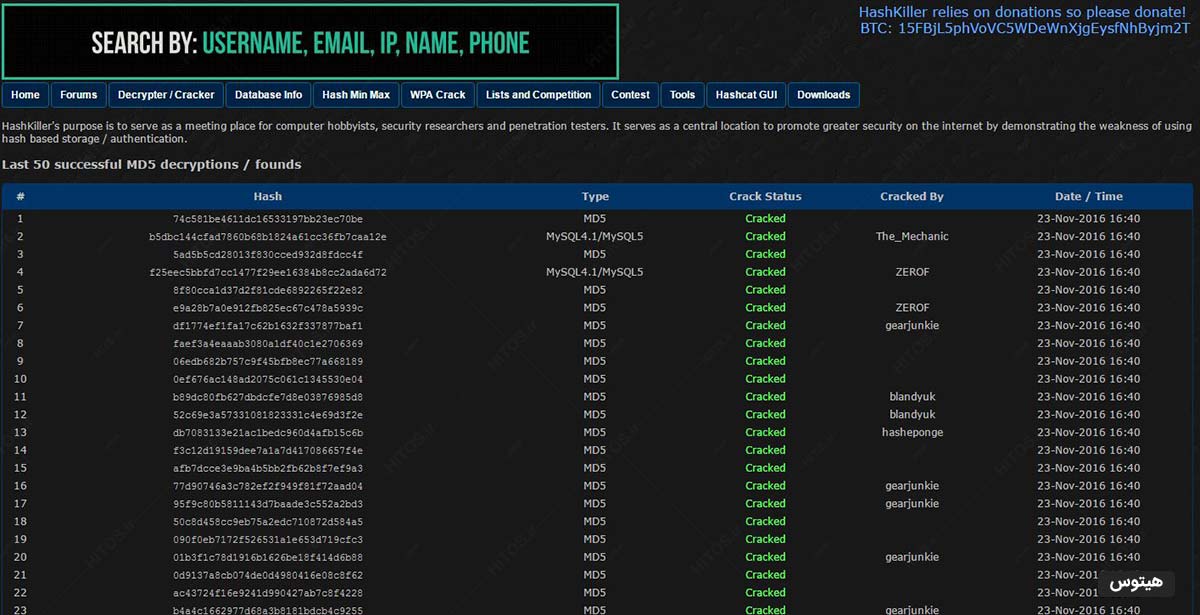The image size is (1200, 615).
Task: Go to the Downloads page
Action: 824,95
